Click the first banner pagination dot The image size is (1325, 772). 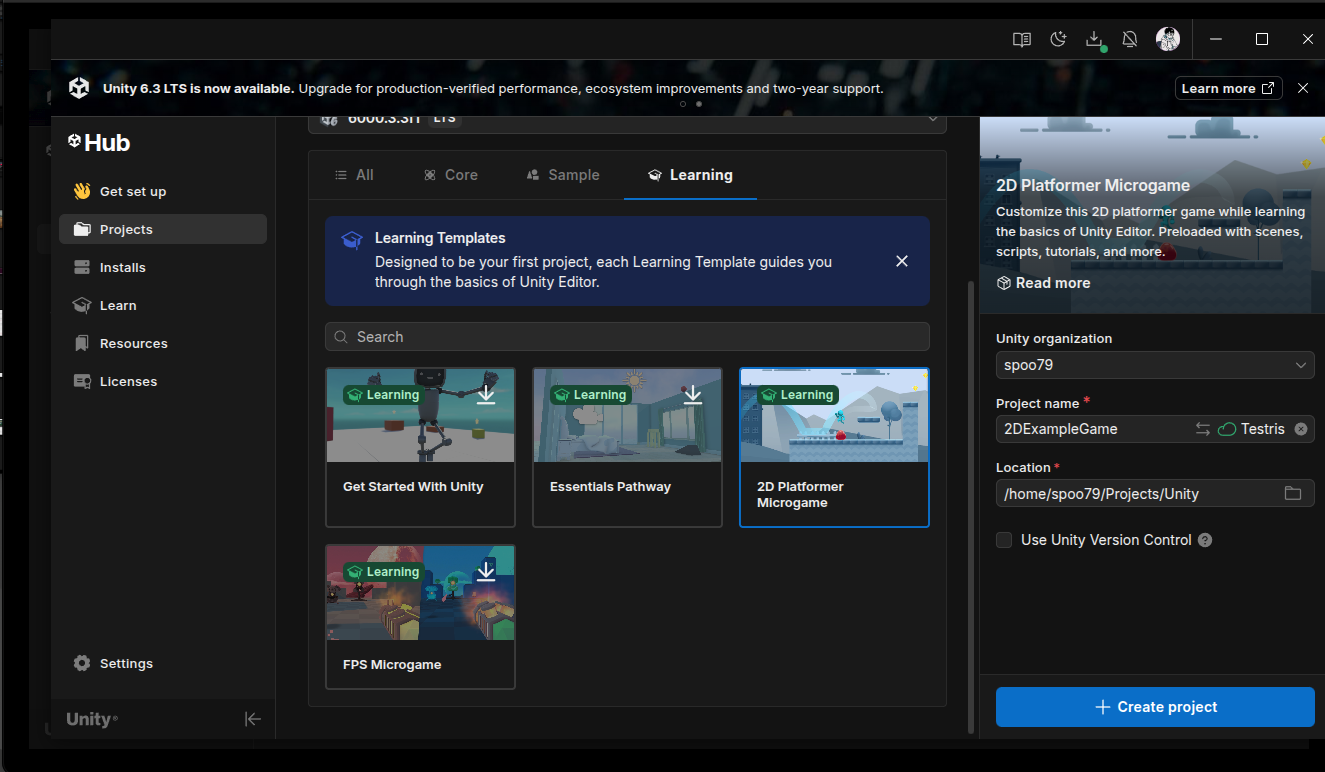[683, 104]
